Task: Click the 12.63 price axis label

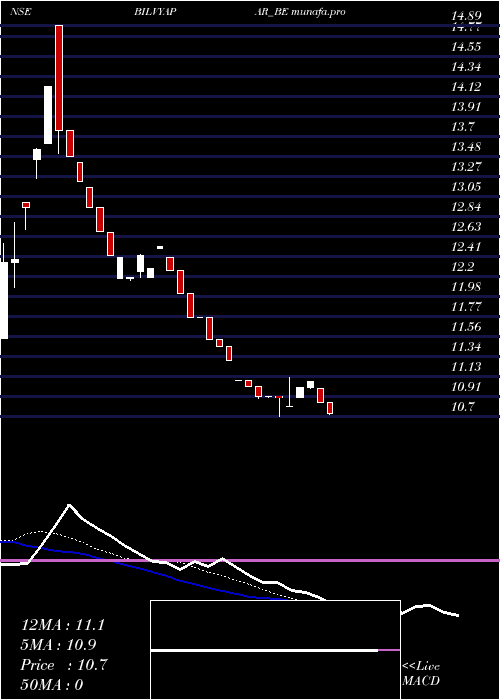Action: [x=466, y=226]
